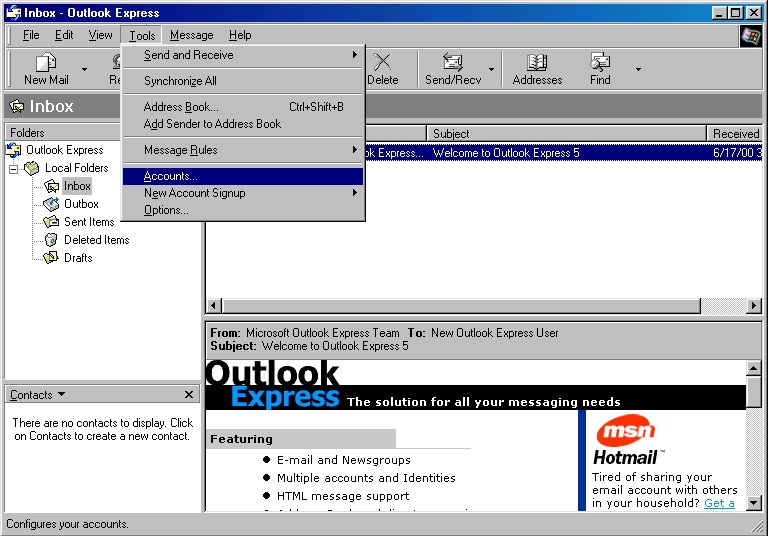768x536 pixels.
Task: Choose Accounts... from Tools menu
Action: [243, 176]
